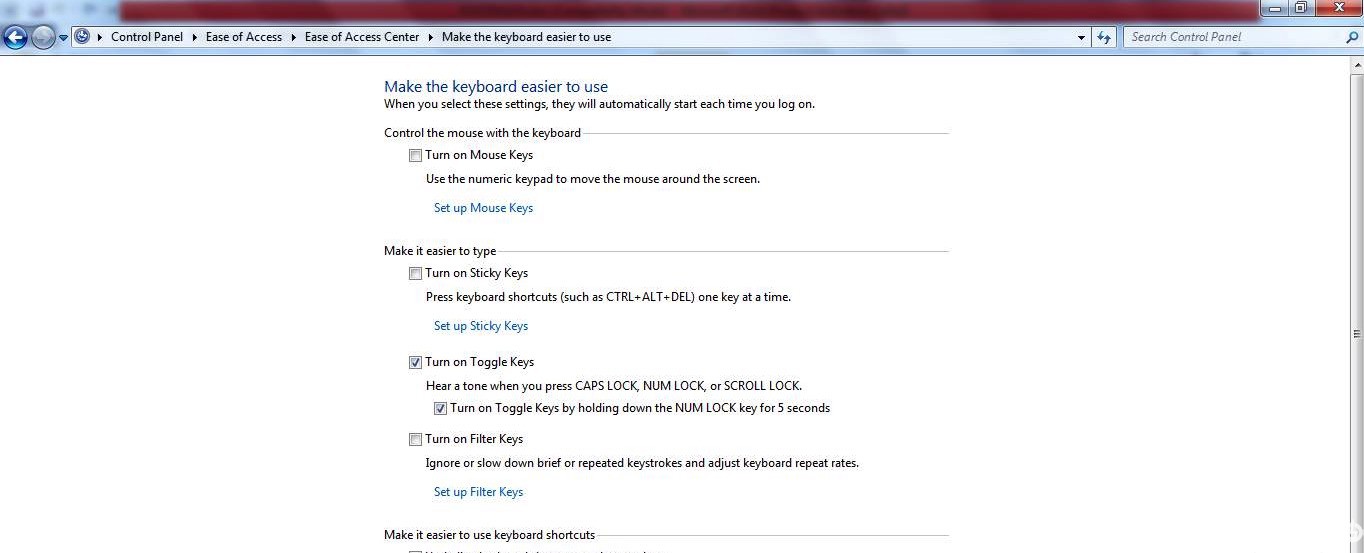Go to Ease of Access Center breadcrumb
The image size is (1364, 553).
tap(361, 37)
